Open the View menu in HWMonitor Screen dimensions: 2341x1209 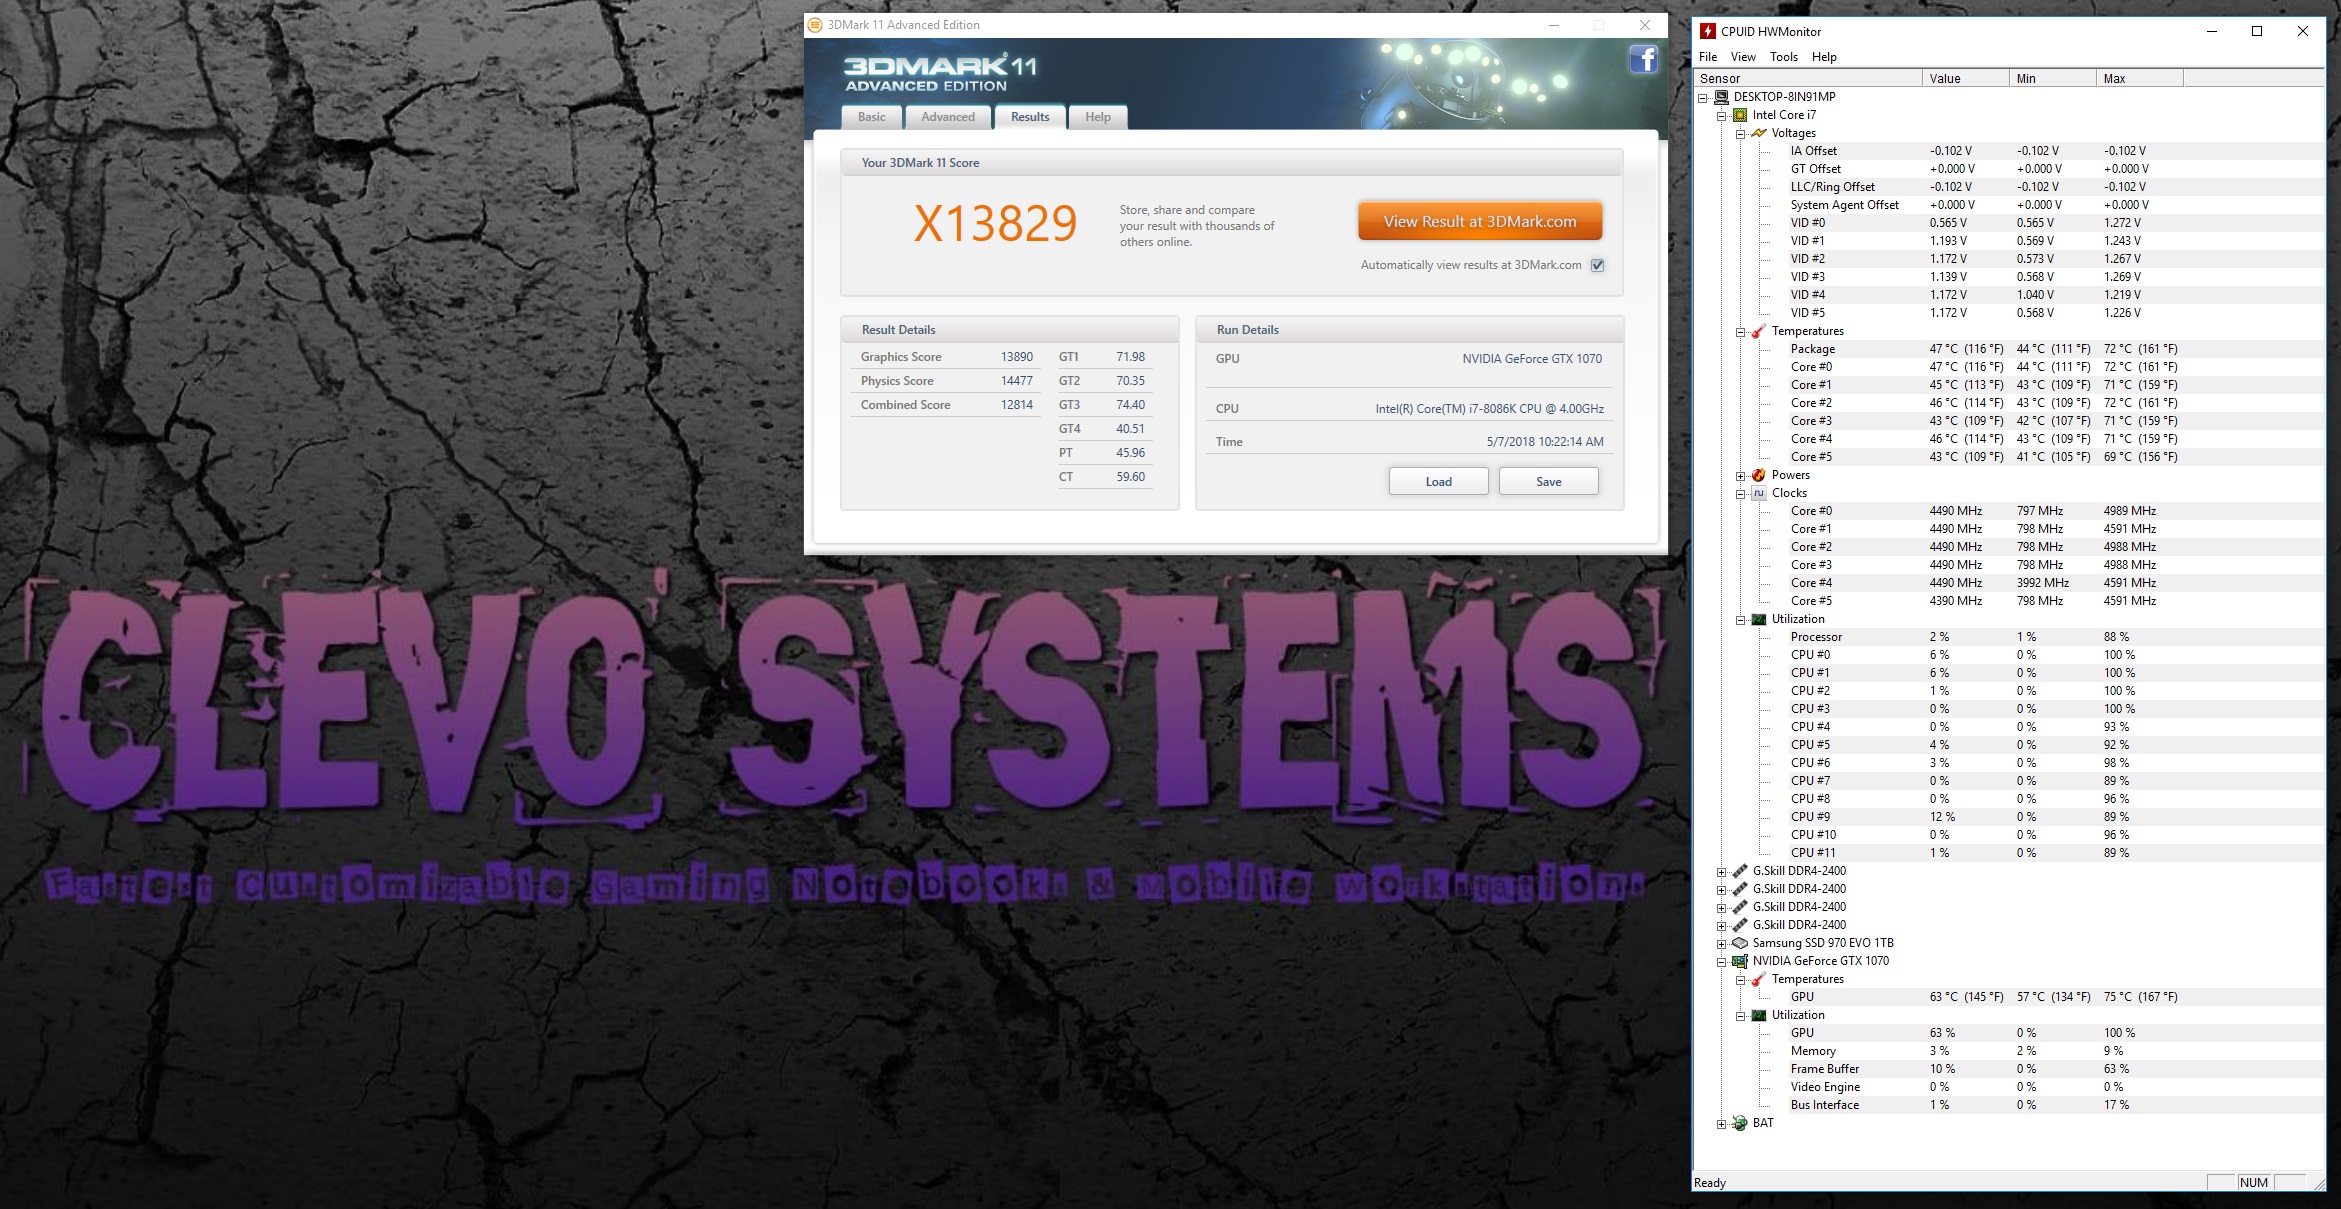(1743, 57)
